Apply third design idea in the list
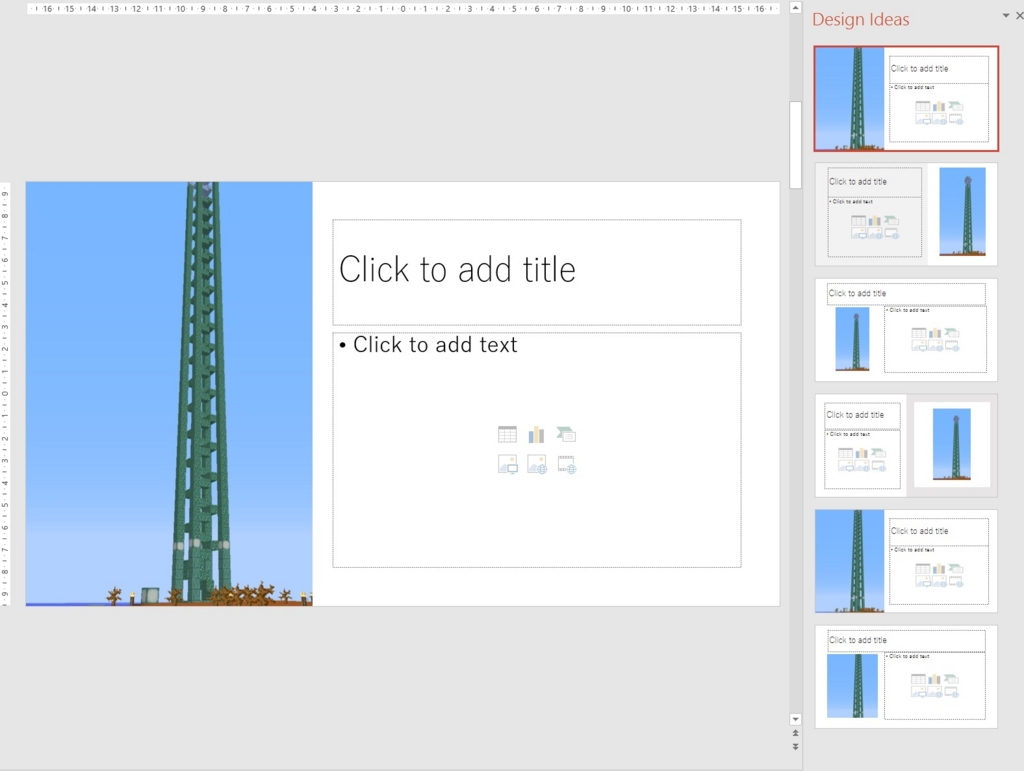The height and width of the screenshot is (771, 1024). click(906, 330)
